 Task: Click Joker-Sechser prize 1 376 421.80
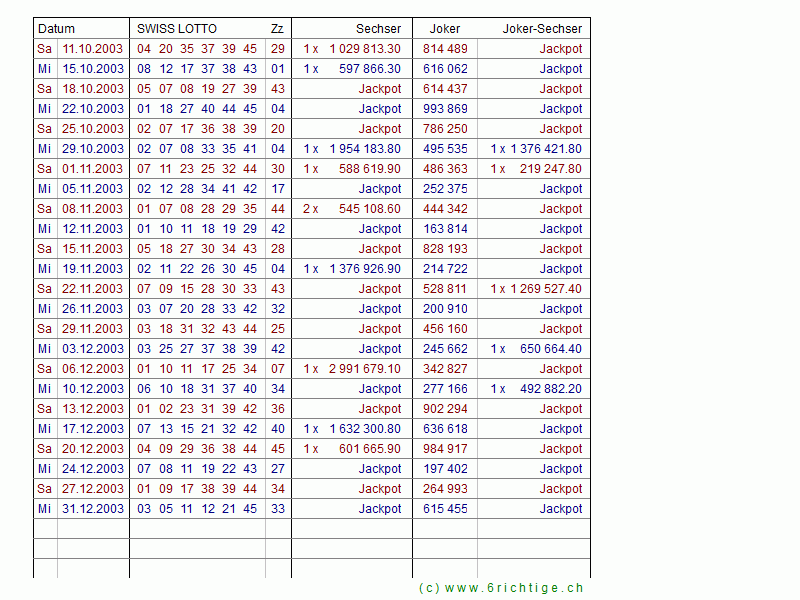[x=545, y=149]
